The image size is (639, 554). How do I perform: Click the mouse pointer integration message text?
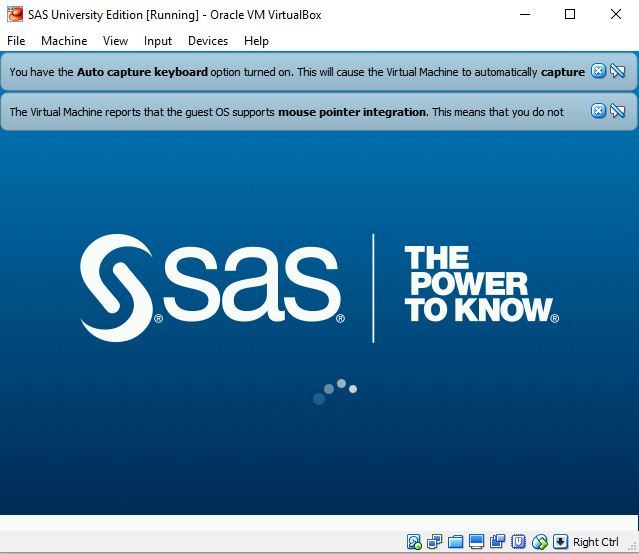(x=286, y=112)
